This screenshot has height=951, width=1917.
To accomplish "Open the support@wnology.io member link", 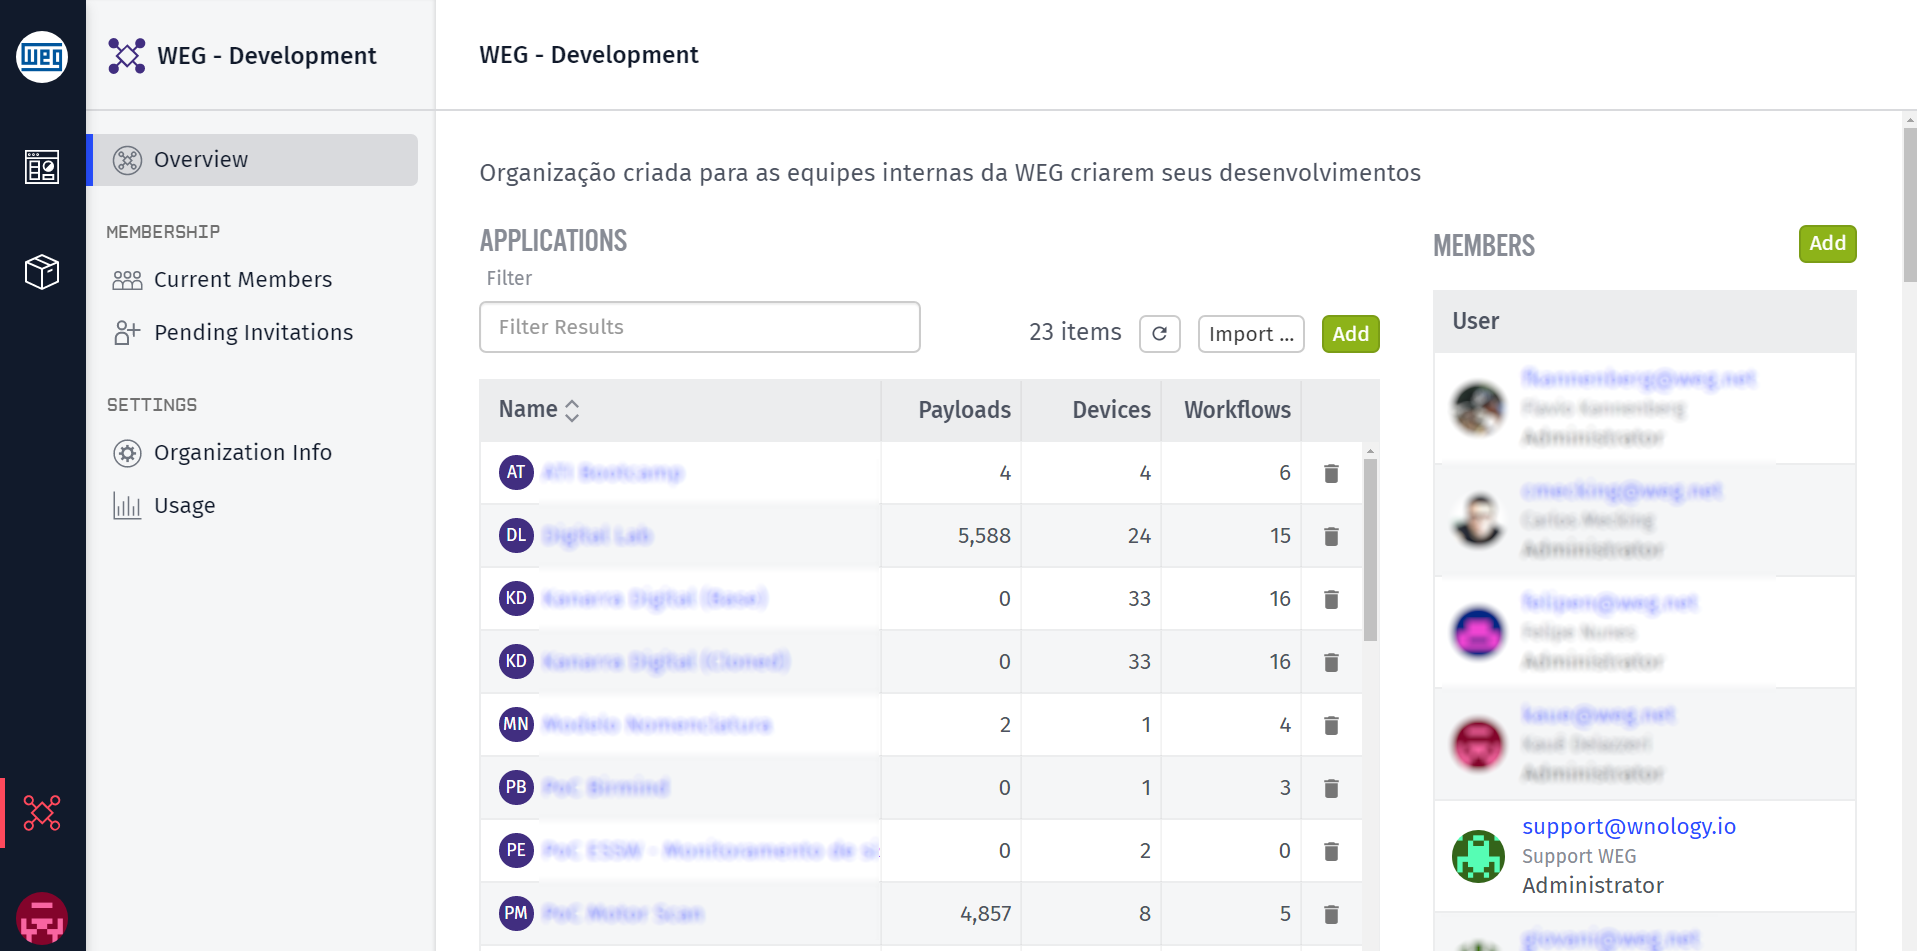I will [x=1629, y=826].
